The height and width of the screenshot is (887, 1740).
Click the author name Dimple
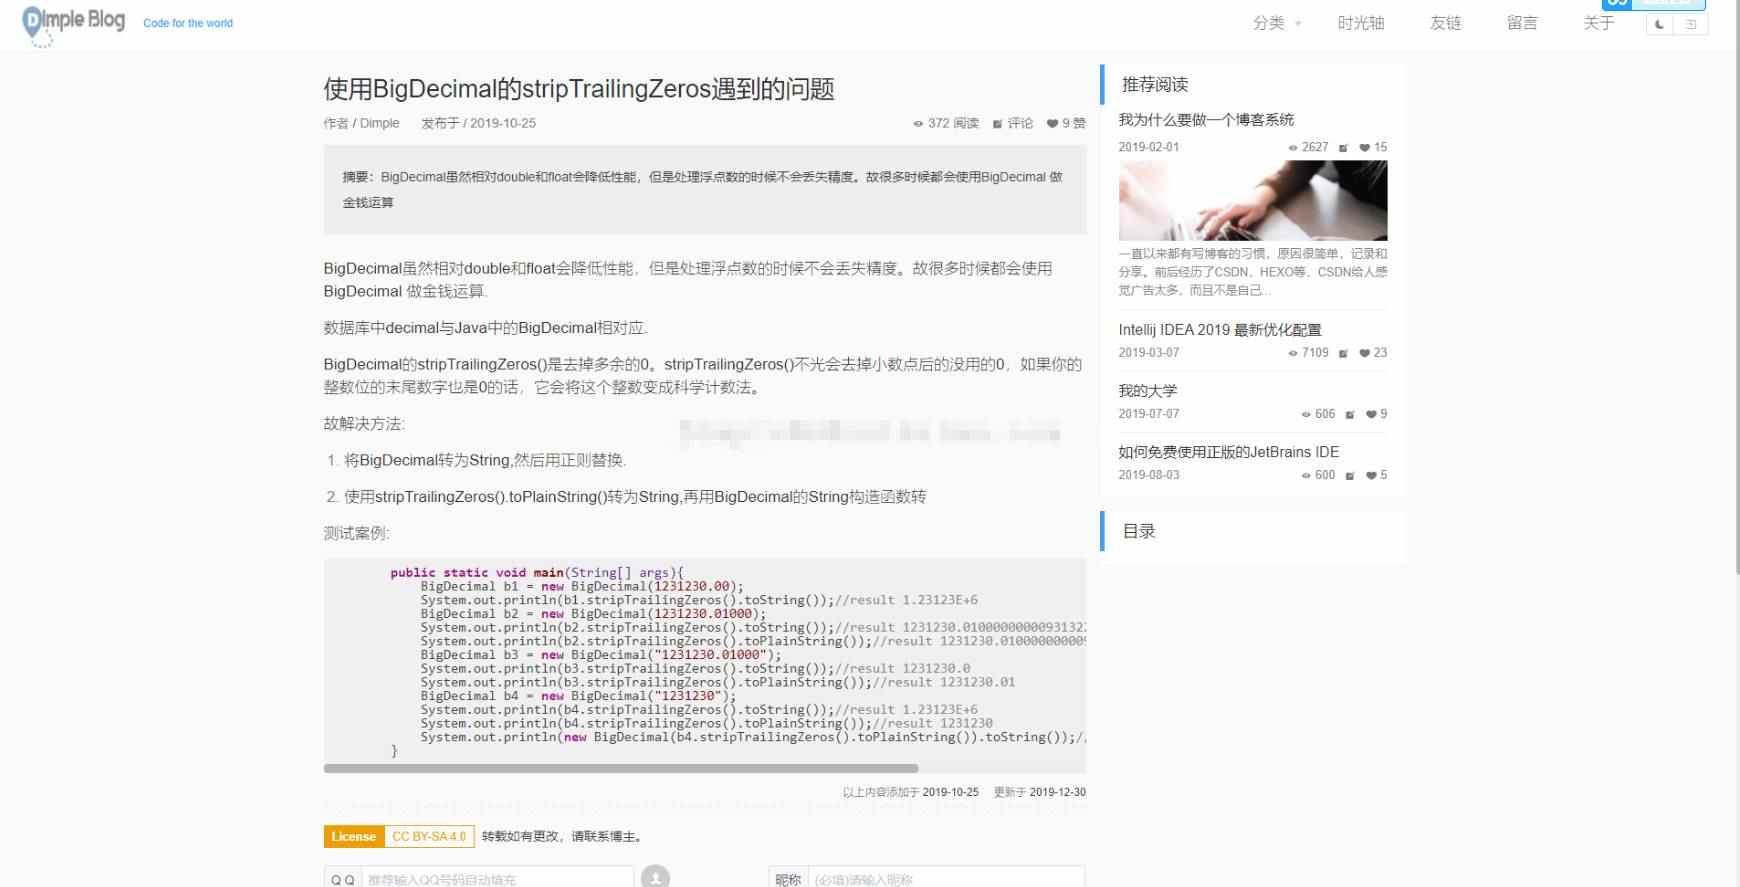click(x=379, y=123)
